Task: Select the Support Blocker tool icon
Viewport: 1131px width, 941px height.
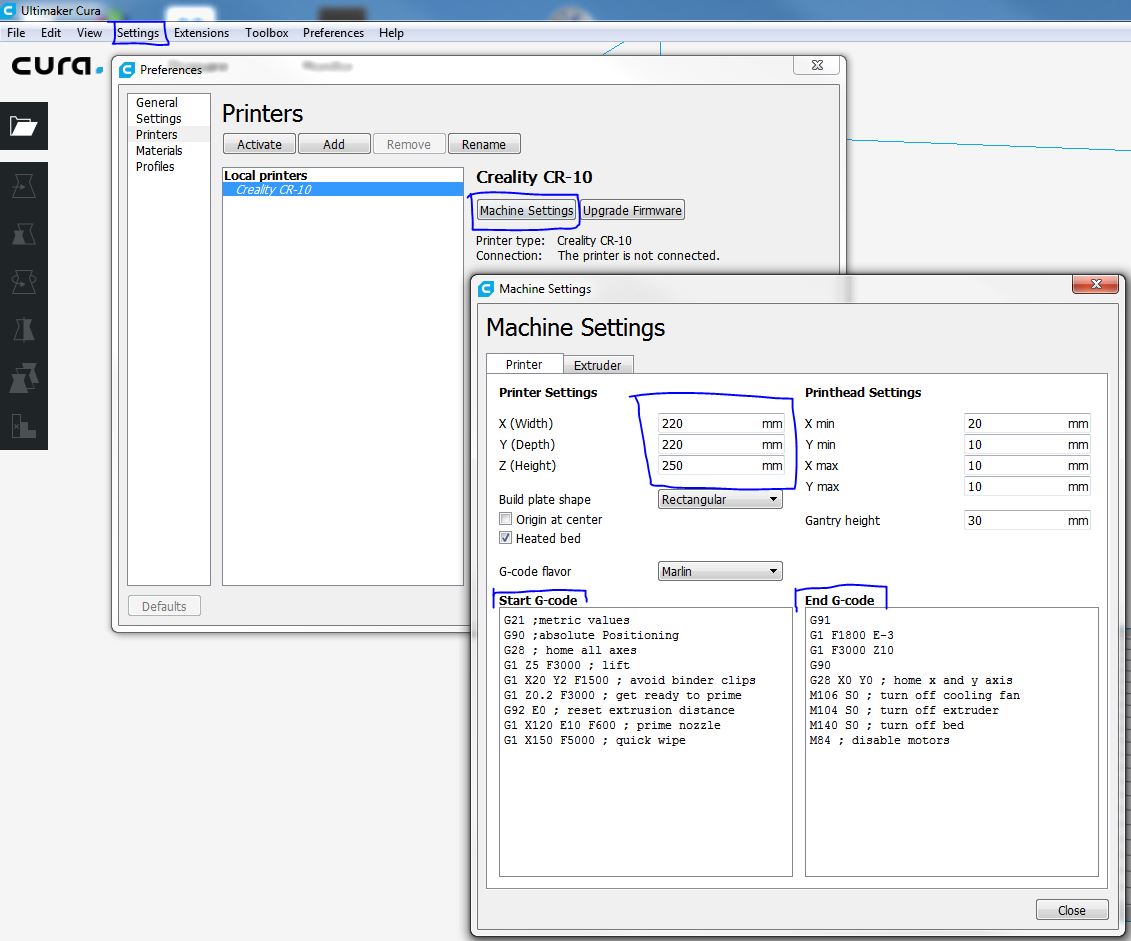Action: (x=23, y=425)
